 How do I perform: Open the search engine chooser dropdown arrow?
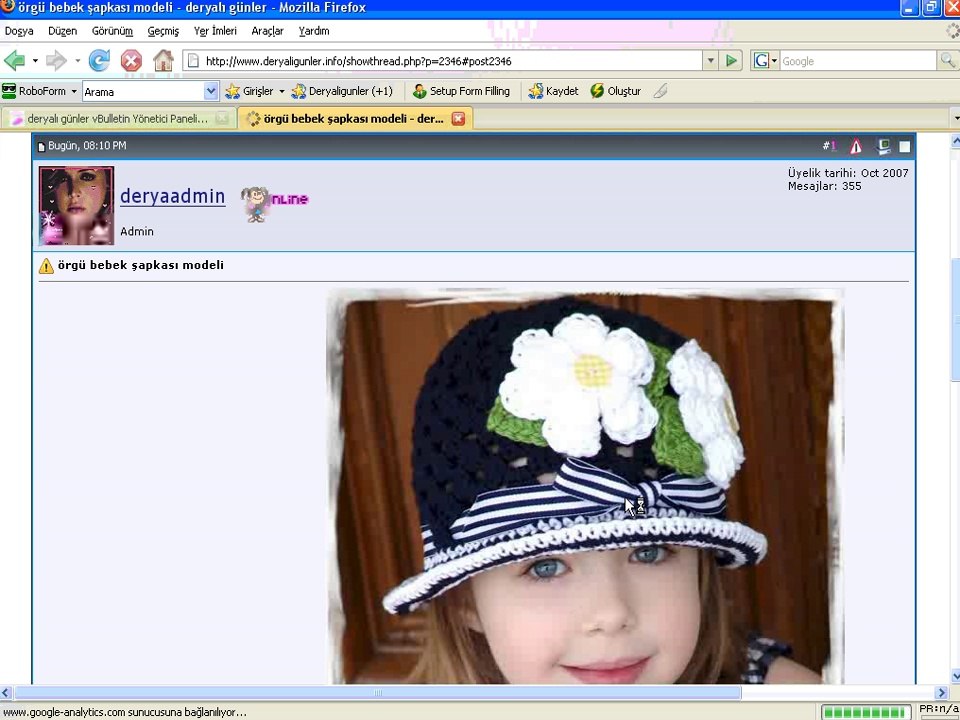pos(774,61)
